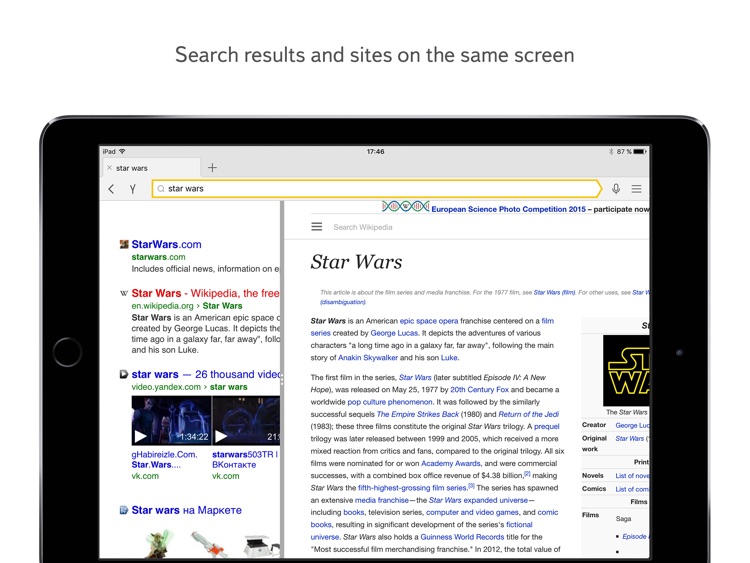
Task: Tap the Yandex Y logo button
Action: (133, 189)
